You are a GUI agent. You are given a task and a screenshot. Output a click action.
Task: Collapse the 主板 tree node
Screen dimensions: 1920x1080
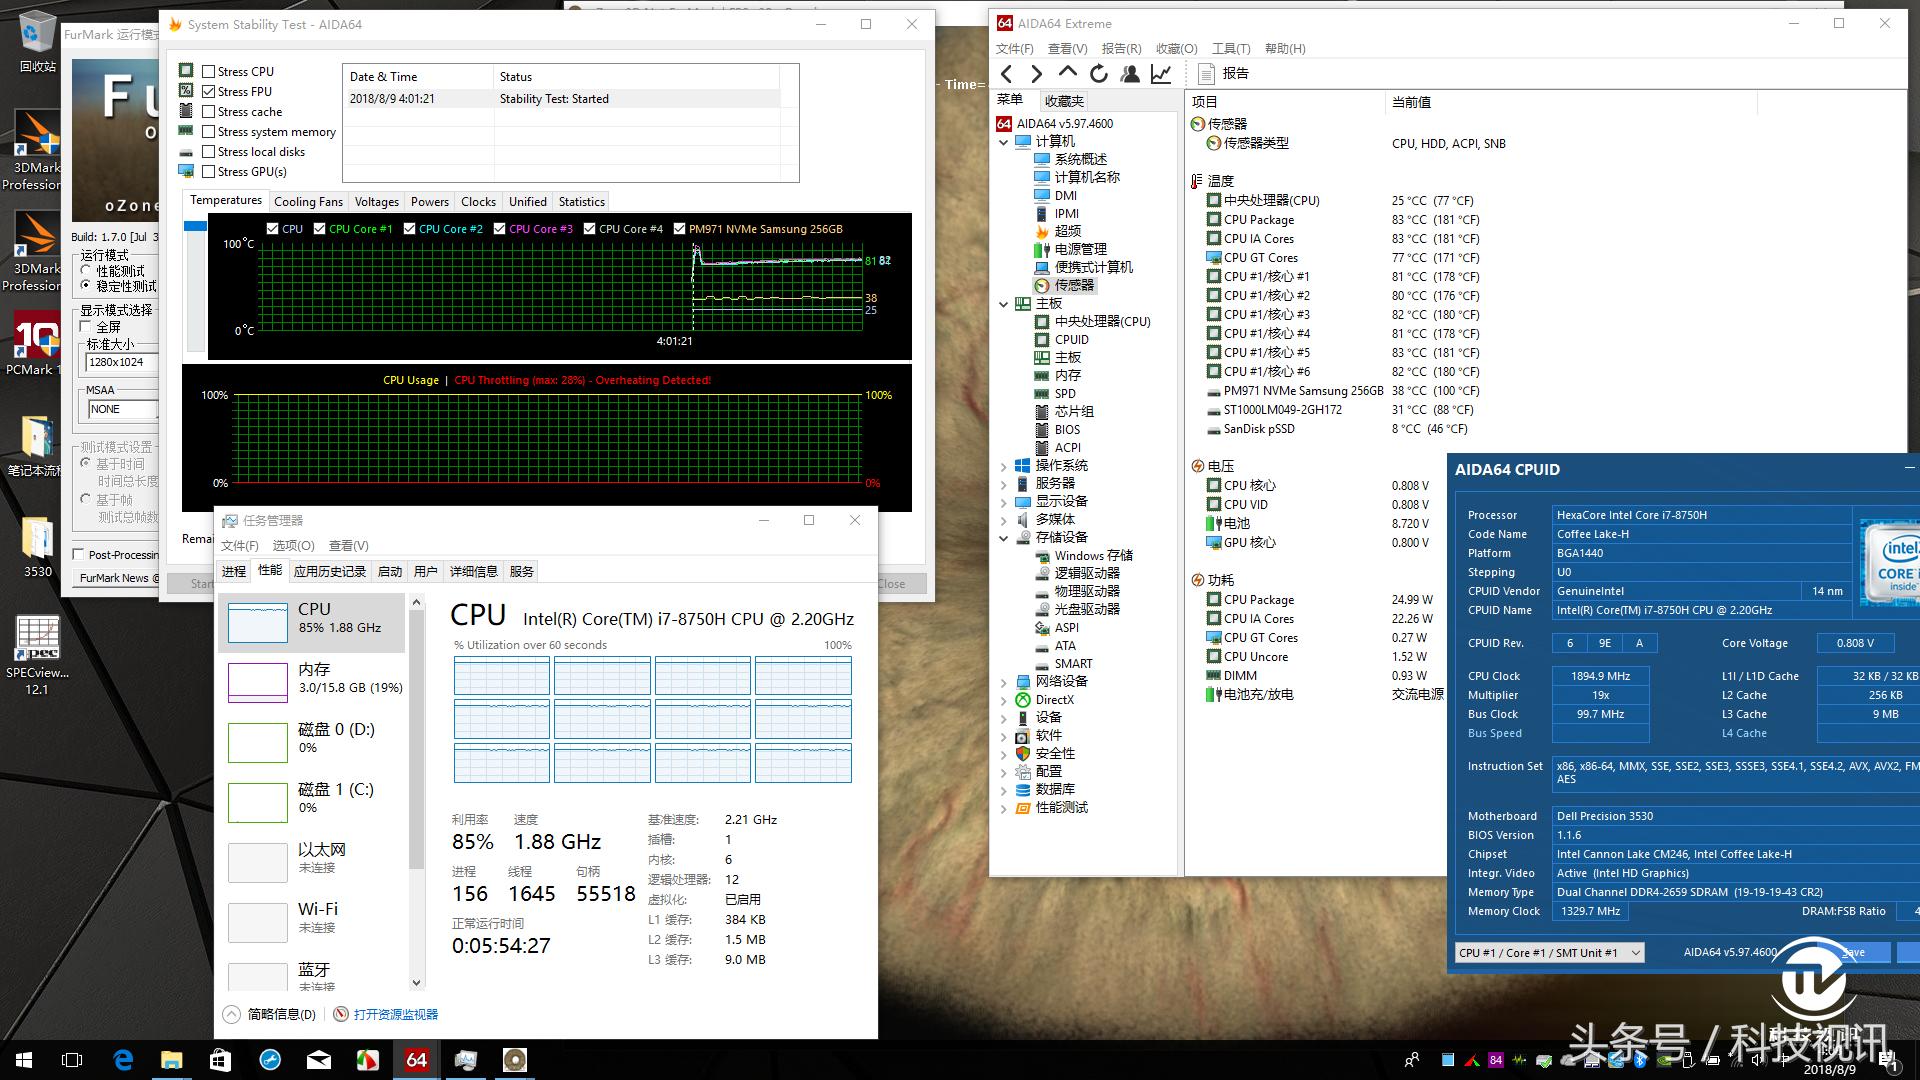pyautogui.click(x=1004, y=304)
